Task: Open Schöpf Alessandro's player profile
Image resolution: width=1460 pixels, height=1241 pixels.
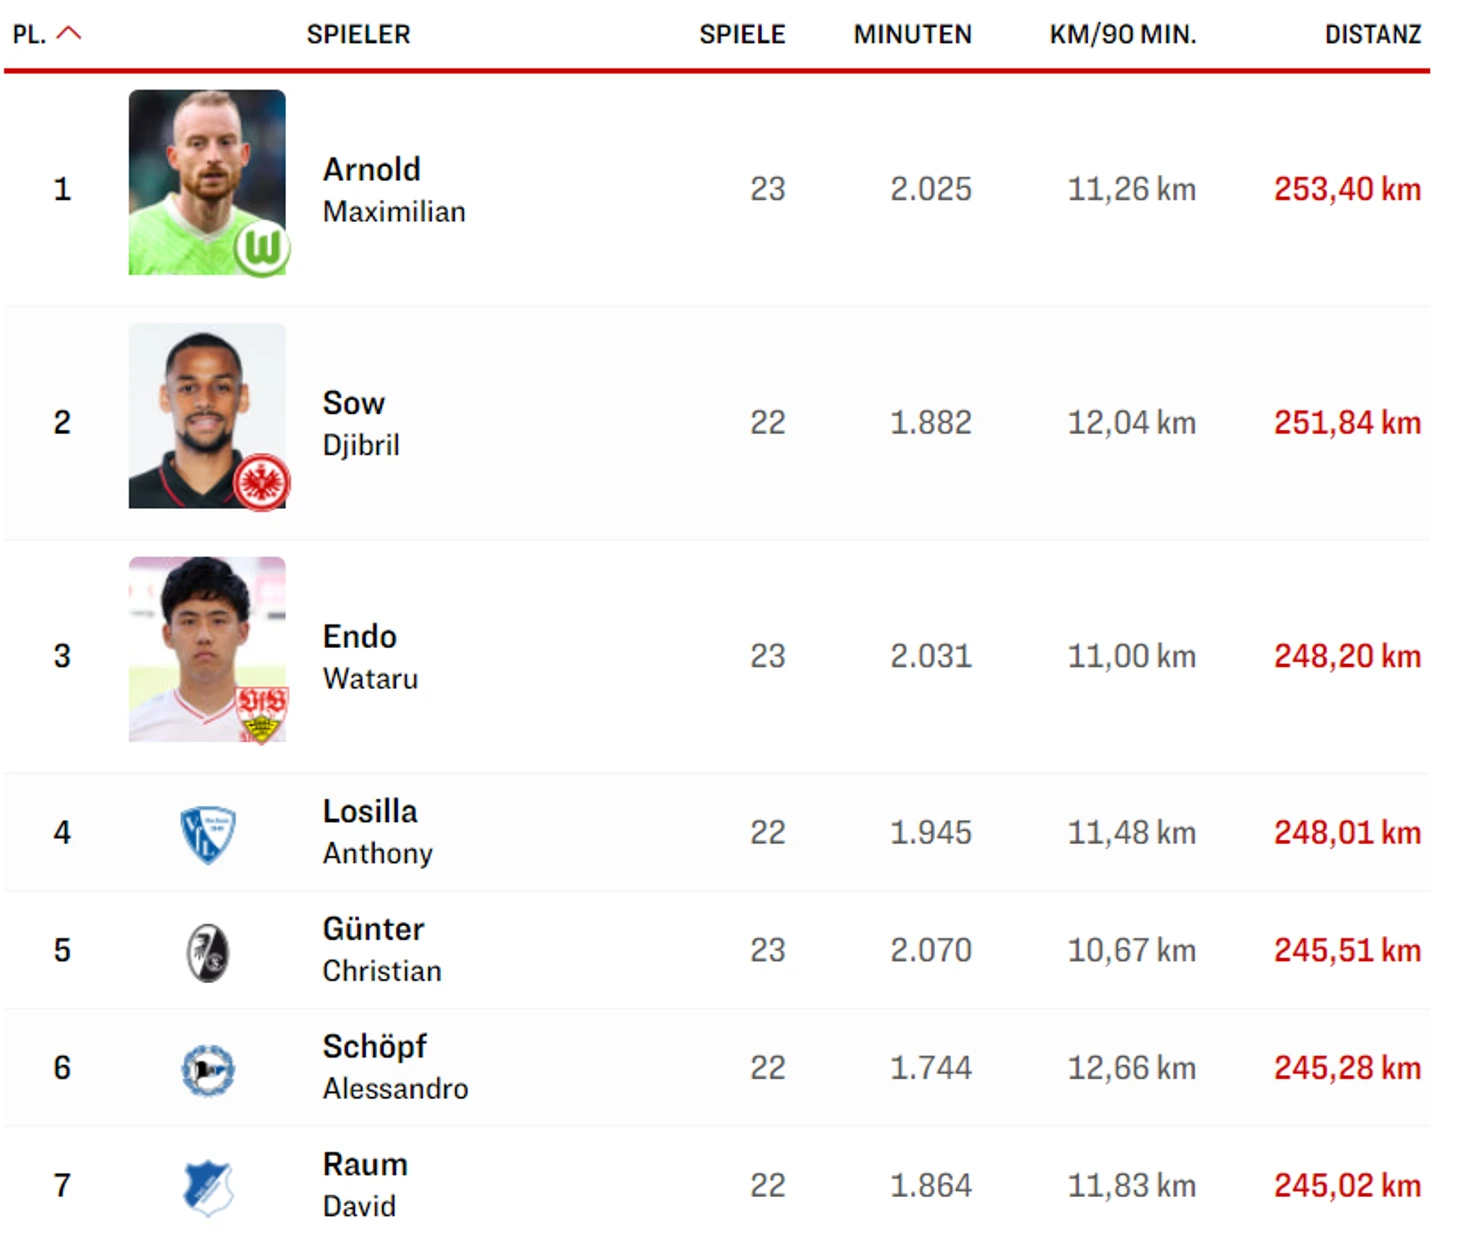Action: [395, 1067]
